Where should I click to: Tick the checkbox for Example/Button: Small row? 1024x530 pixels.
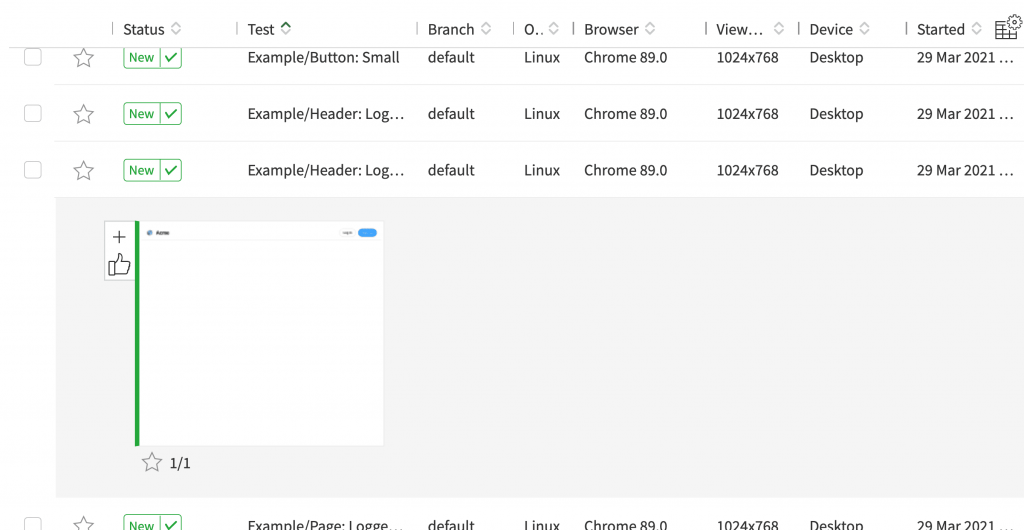(33, 58)
